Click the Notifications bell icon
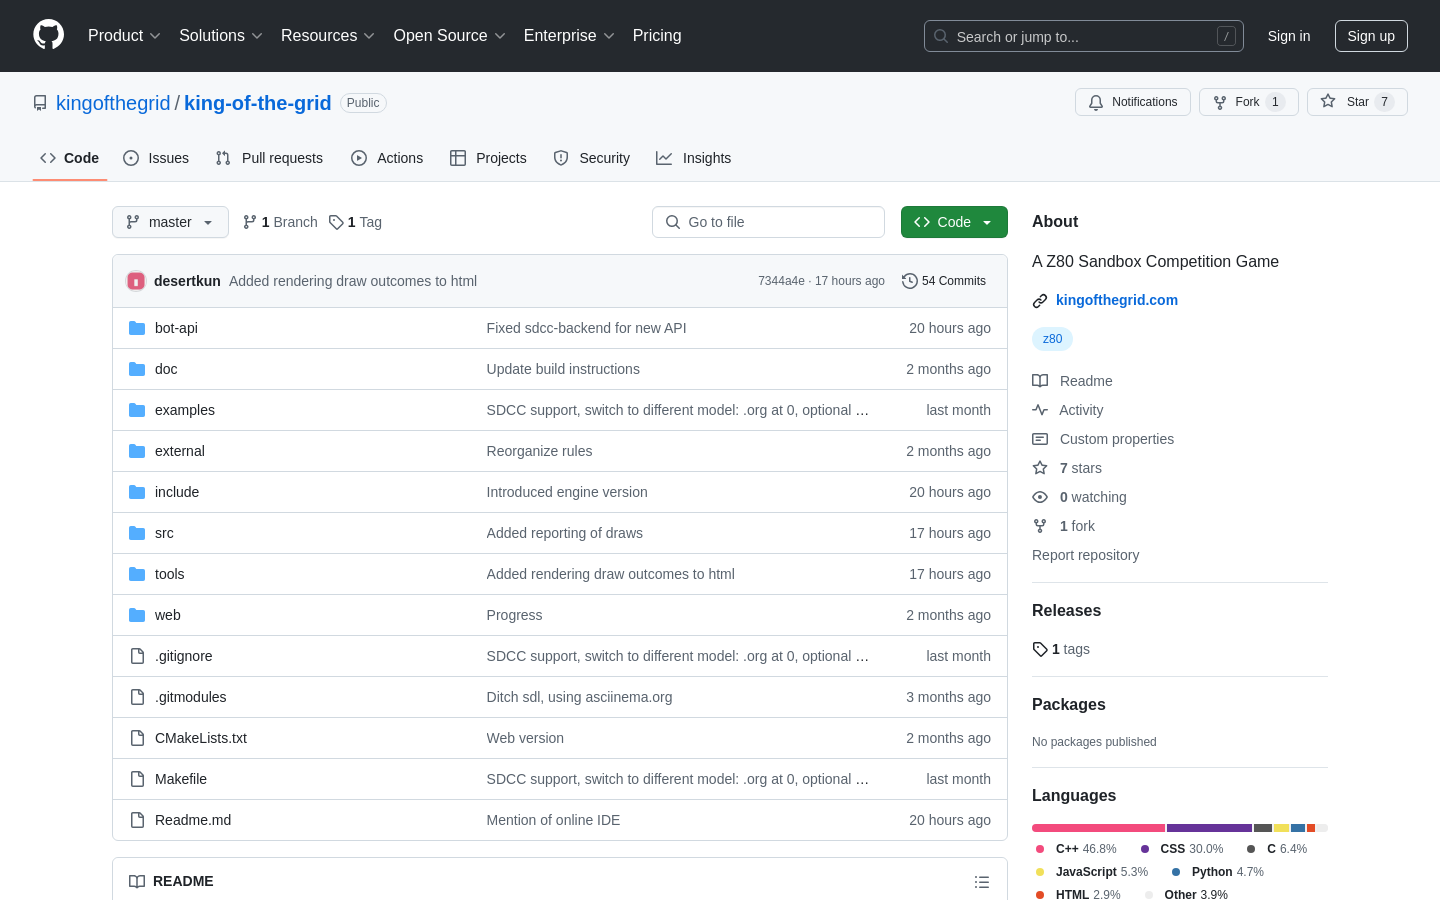This screenshot has height=900, width=1440. point(1096,102)
